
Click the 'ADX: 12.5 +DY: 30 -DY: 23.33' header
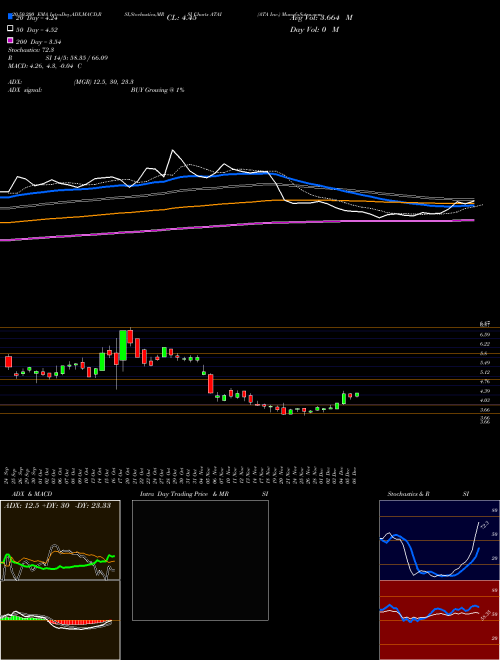pos(57,505)
